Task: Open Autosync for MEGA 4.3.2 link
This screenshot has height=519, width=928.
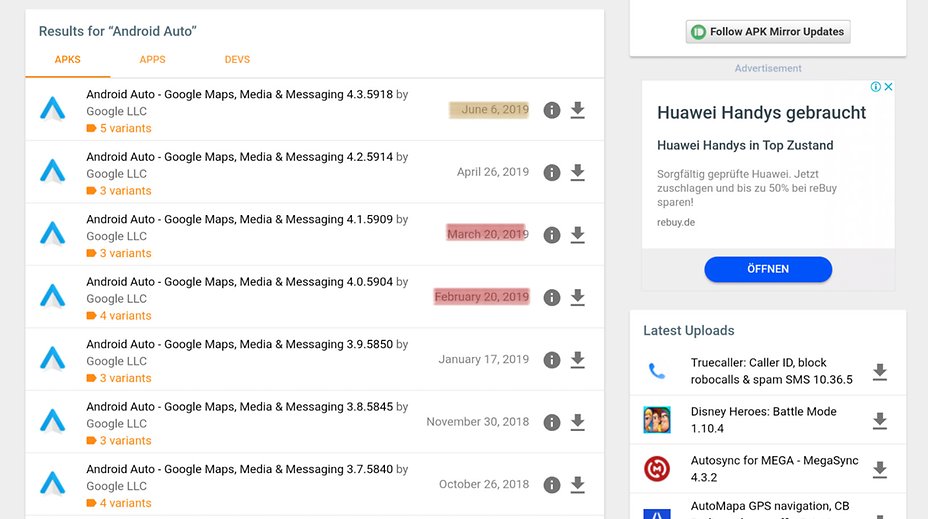Action: (x=774, y=469)
